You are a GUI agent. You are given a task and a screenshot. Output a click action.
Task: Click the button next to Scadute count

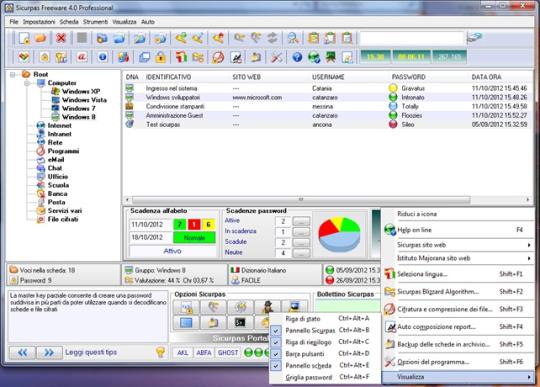pos(301,242)
